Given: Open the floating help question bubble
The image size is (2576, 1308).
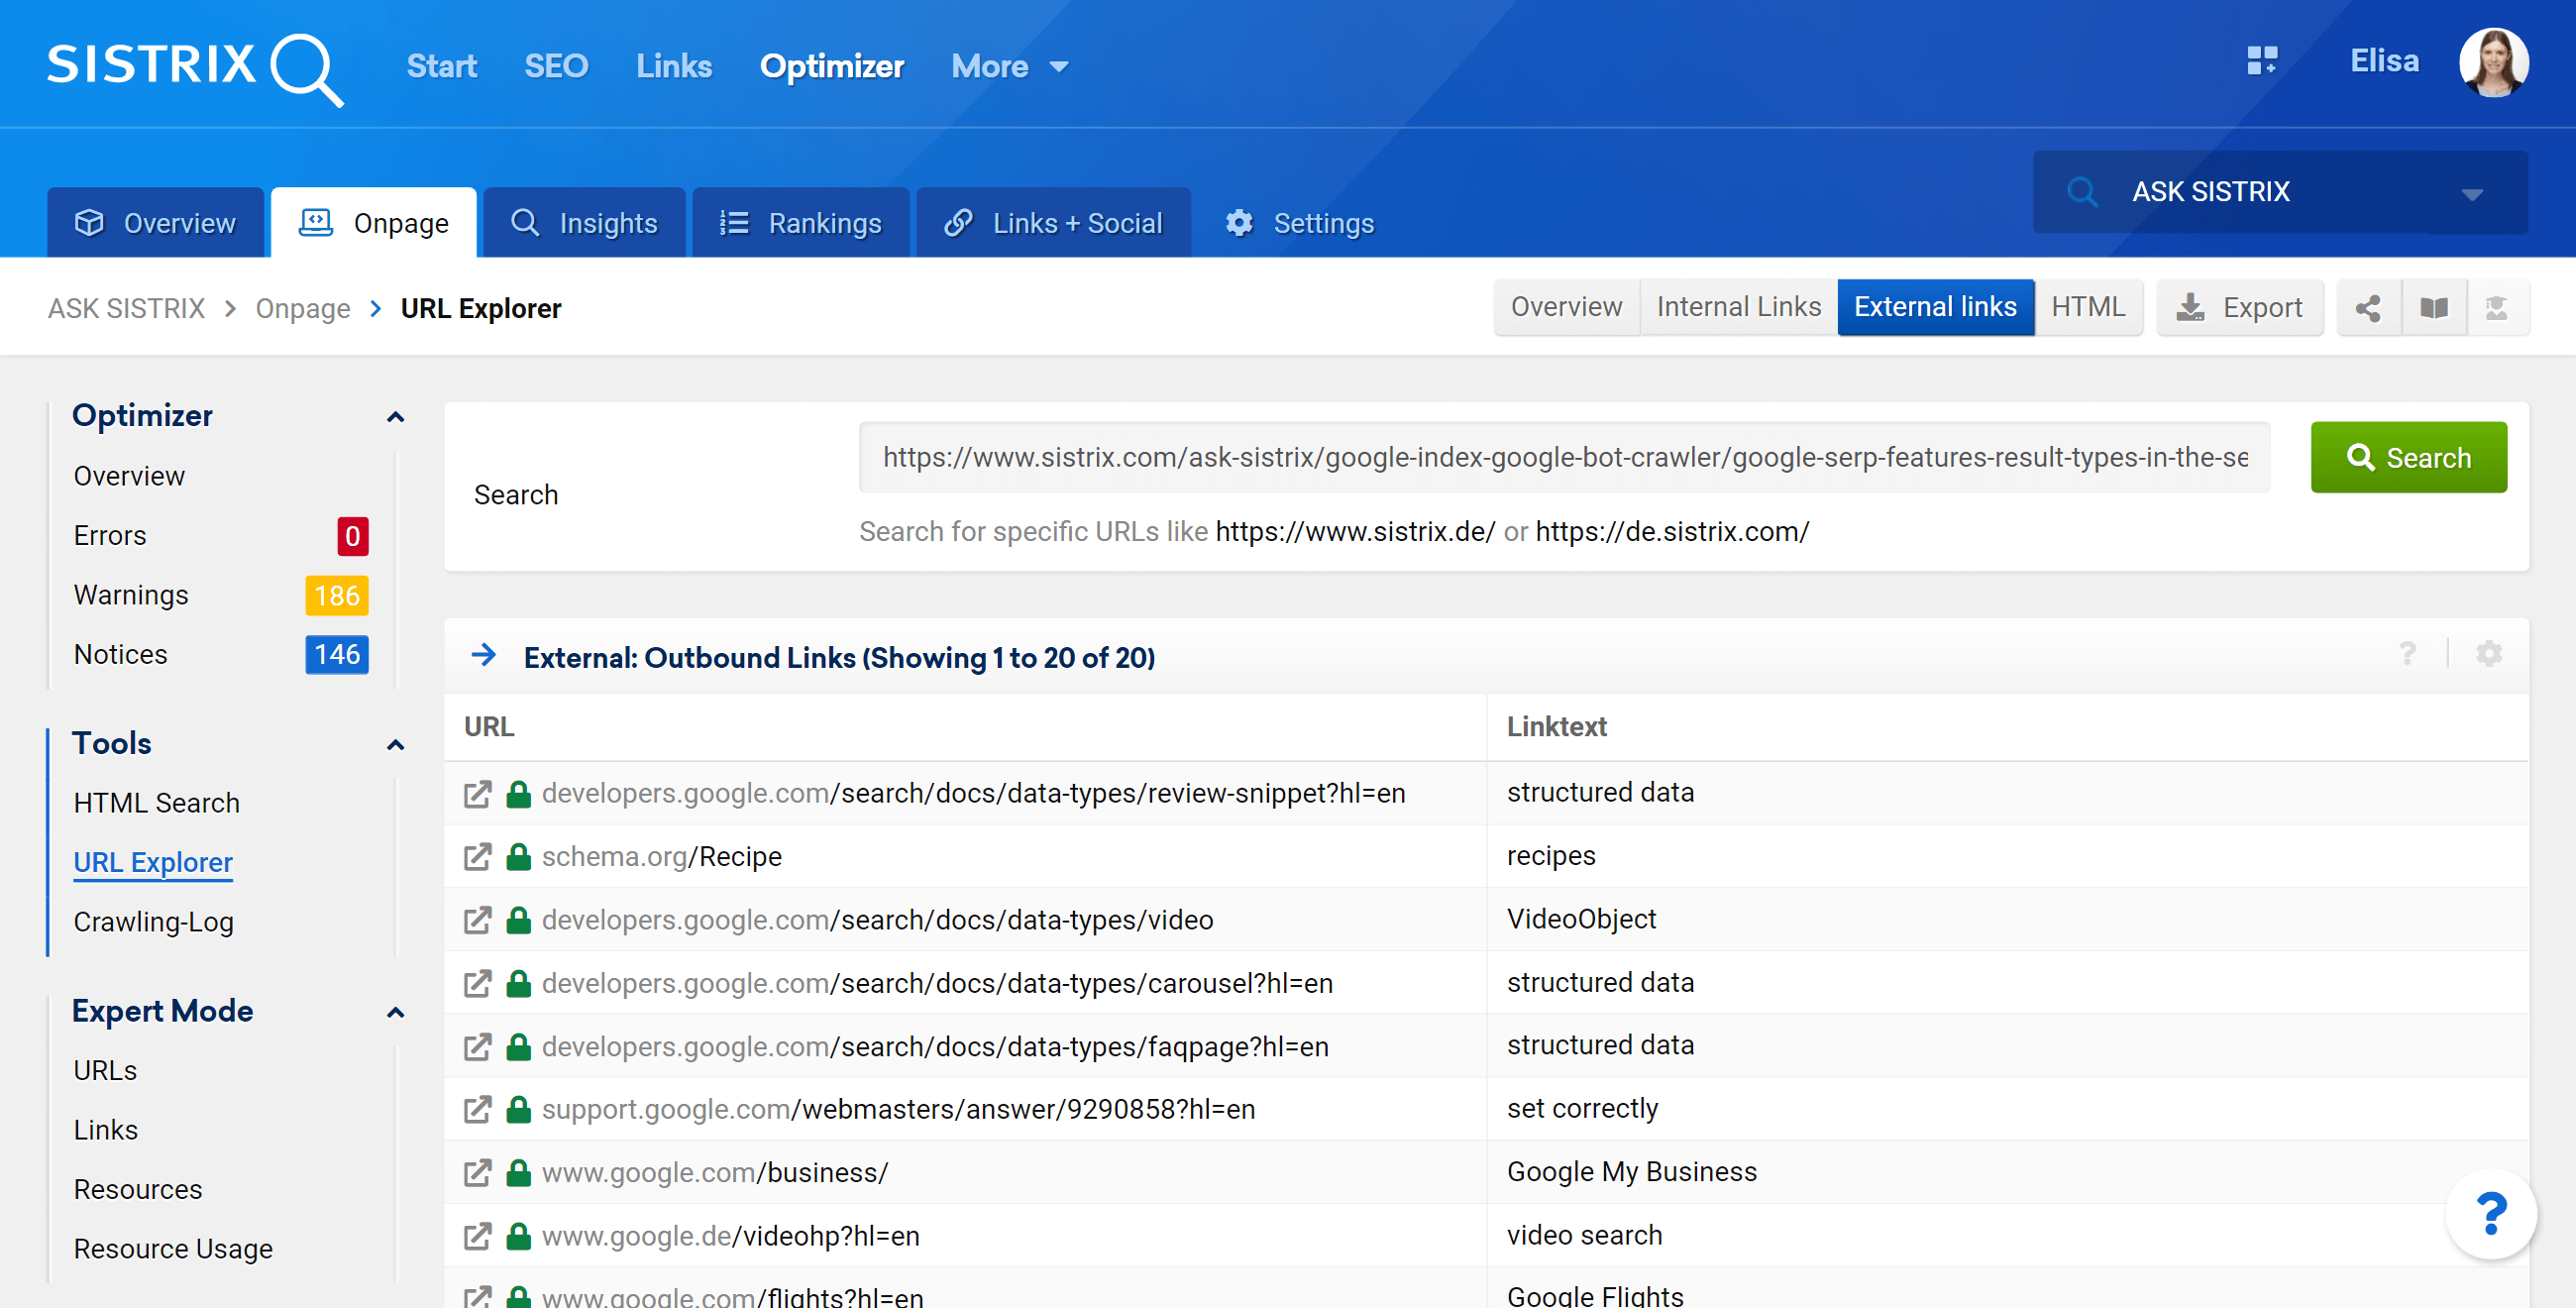Looking at the screenshot, I should tap(2491, 1213).
